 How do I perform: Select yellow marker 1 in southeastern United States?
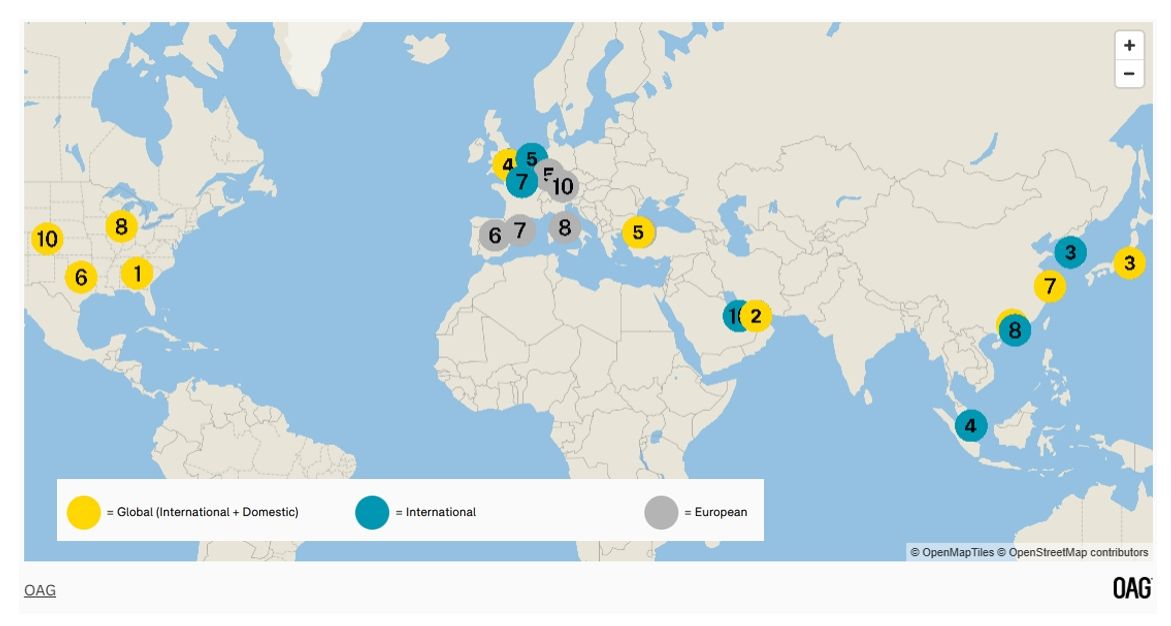click(x=137, y=273)
